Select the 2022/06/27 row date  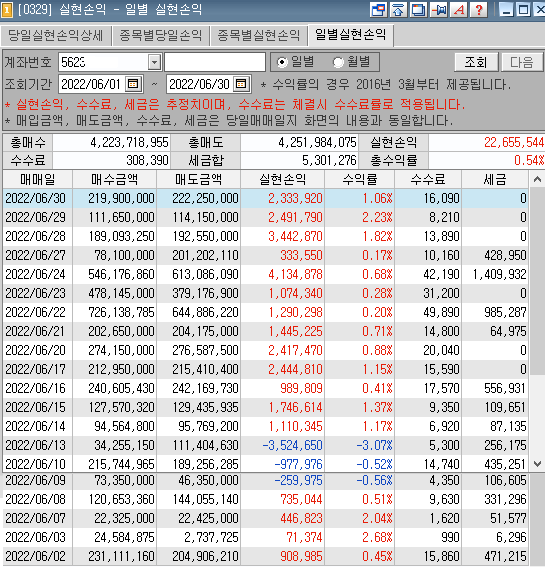[x=35, y=255]
